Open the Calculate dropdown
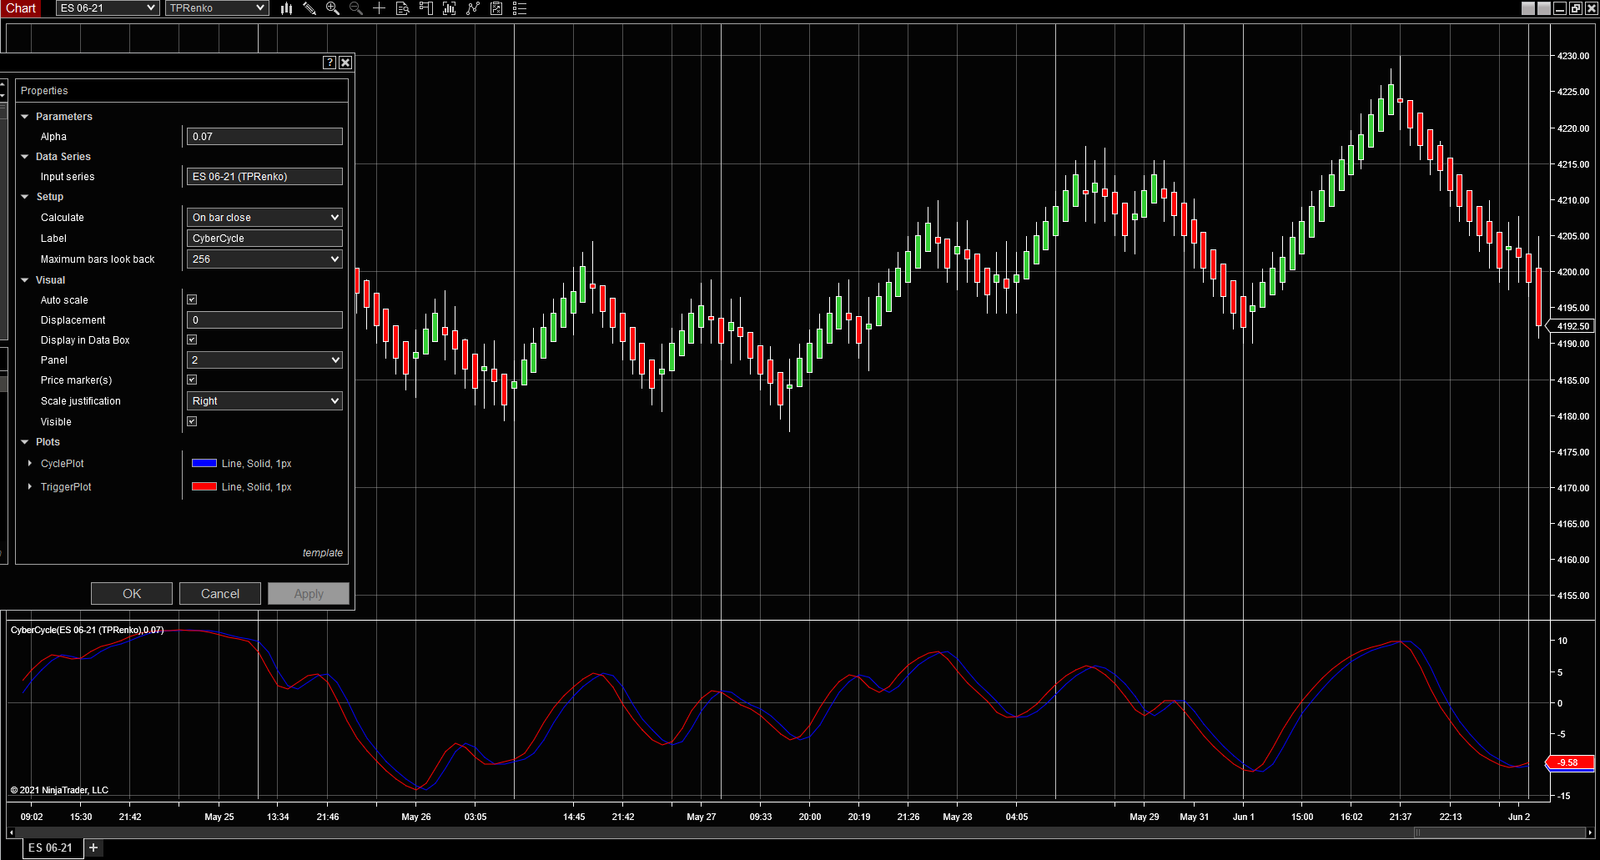Viewport: 1600px width, 860px height. pyautogui.click(x=264, y=217)
